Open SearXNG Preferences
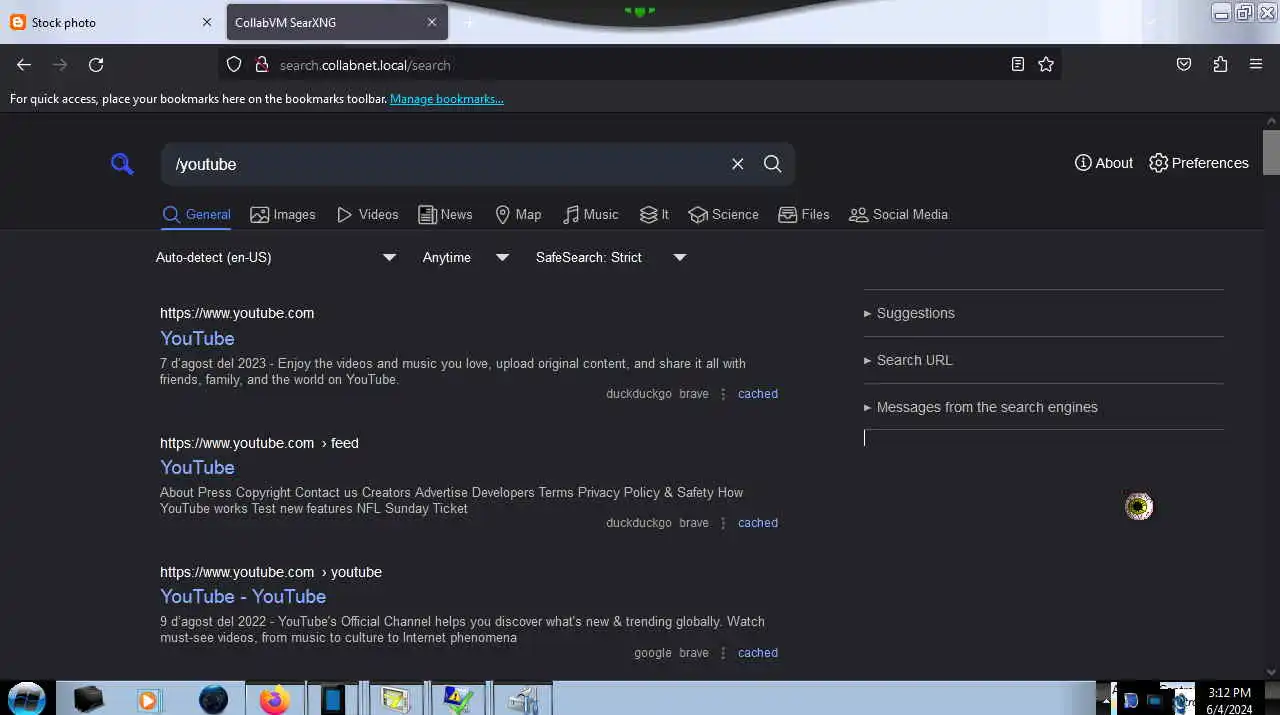 (1199, 163)
